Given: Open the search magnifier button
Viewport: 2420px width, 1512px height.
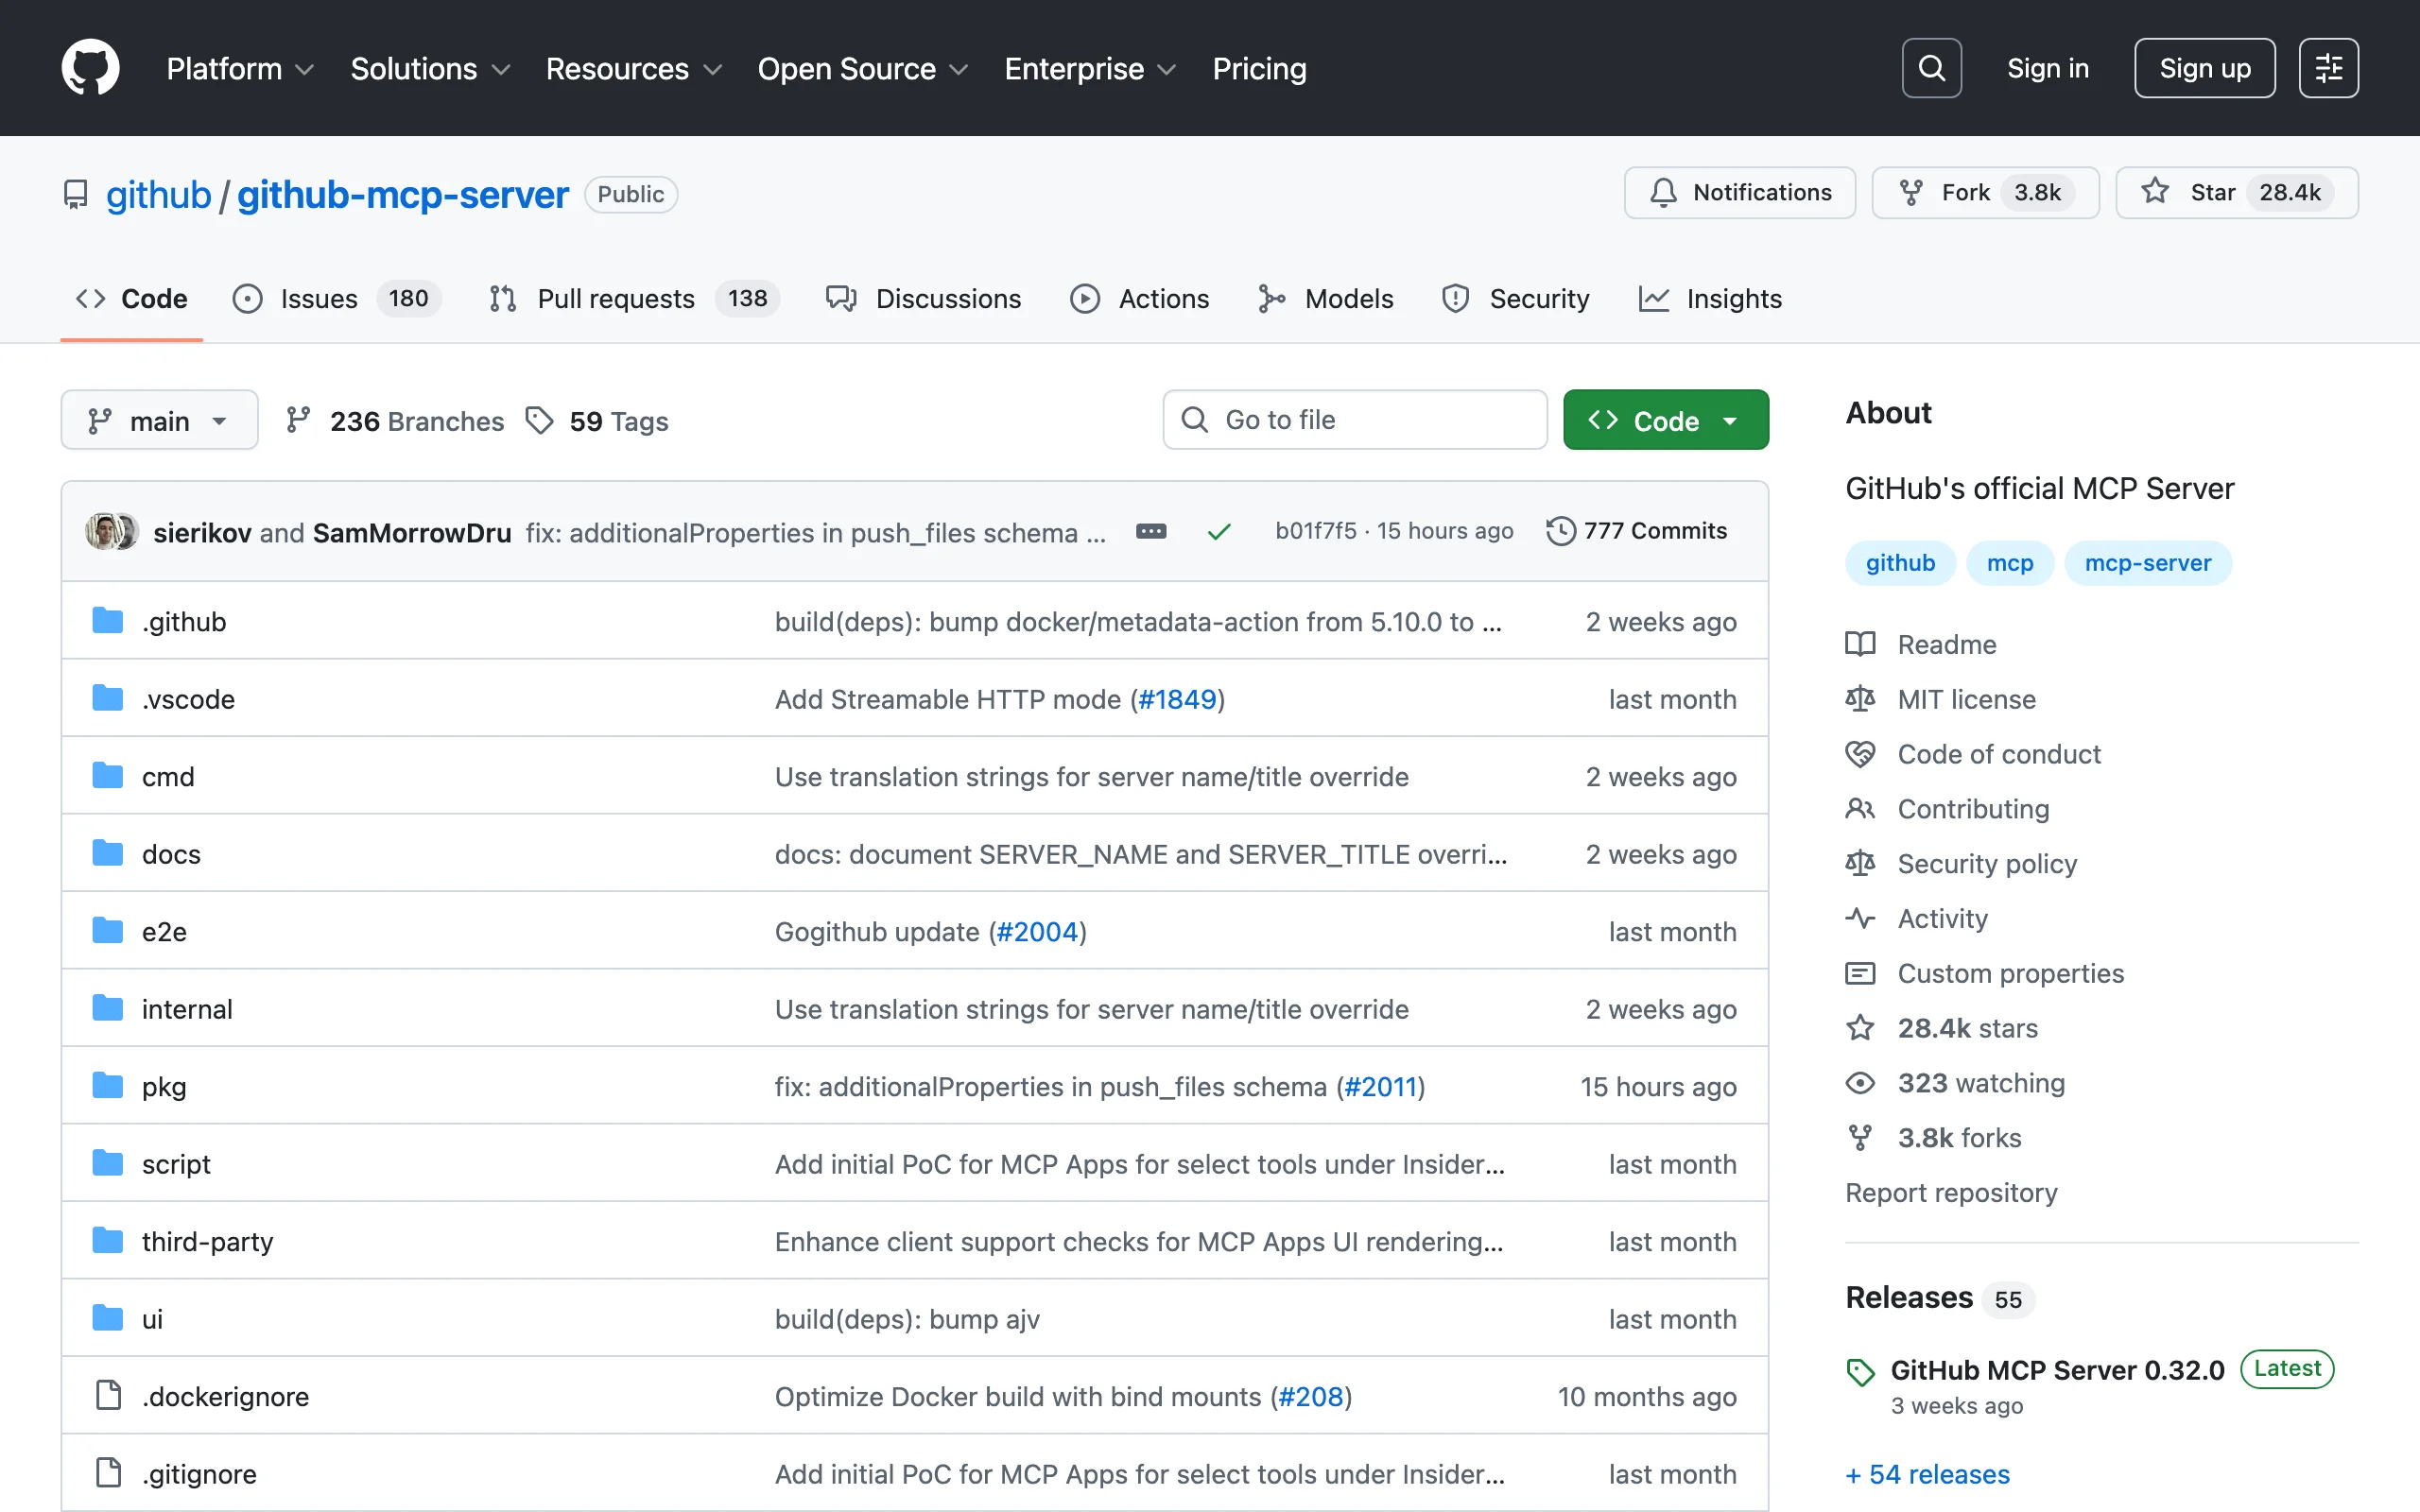Looking at the screenshot, I should [1931, 68].
